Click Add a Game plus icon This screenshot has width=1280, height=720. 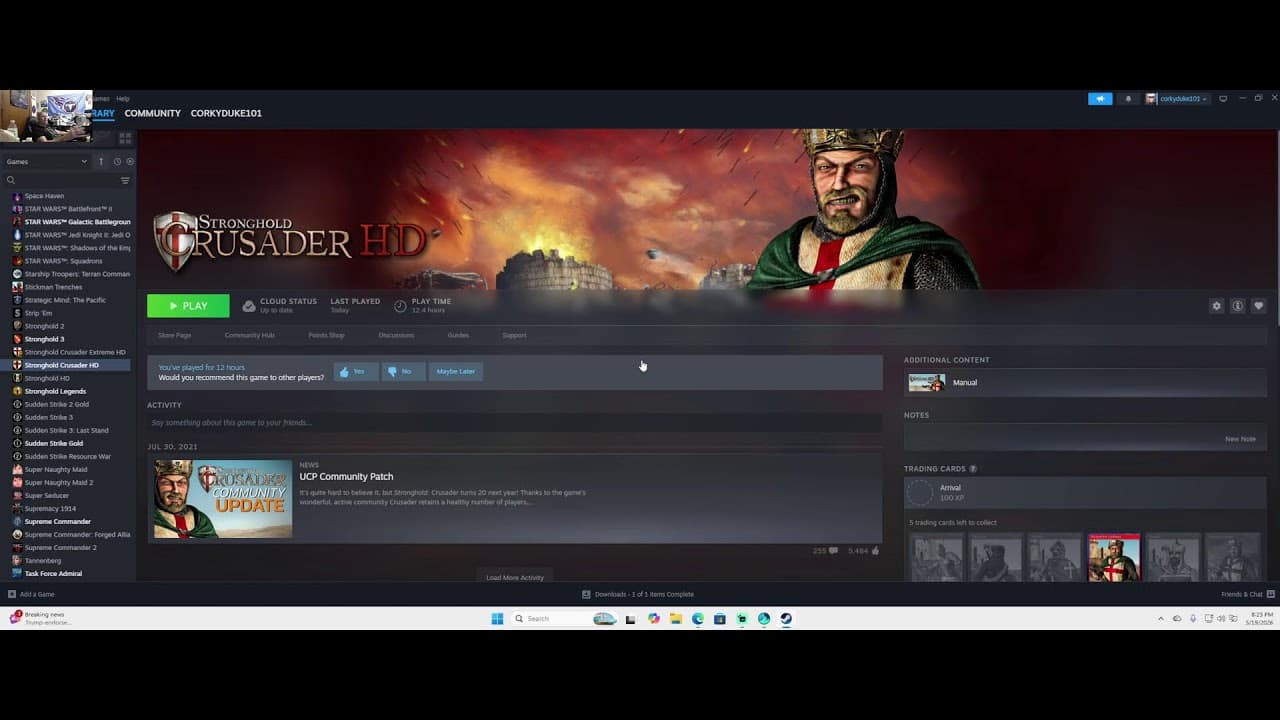[x=12, y=594]
